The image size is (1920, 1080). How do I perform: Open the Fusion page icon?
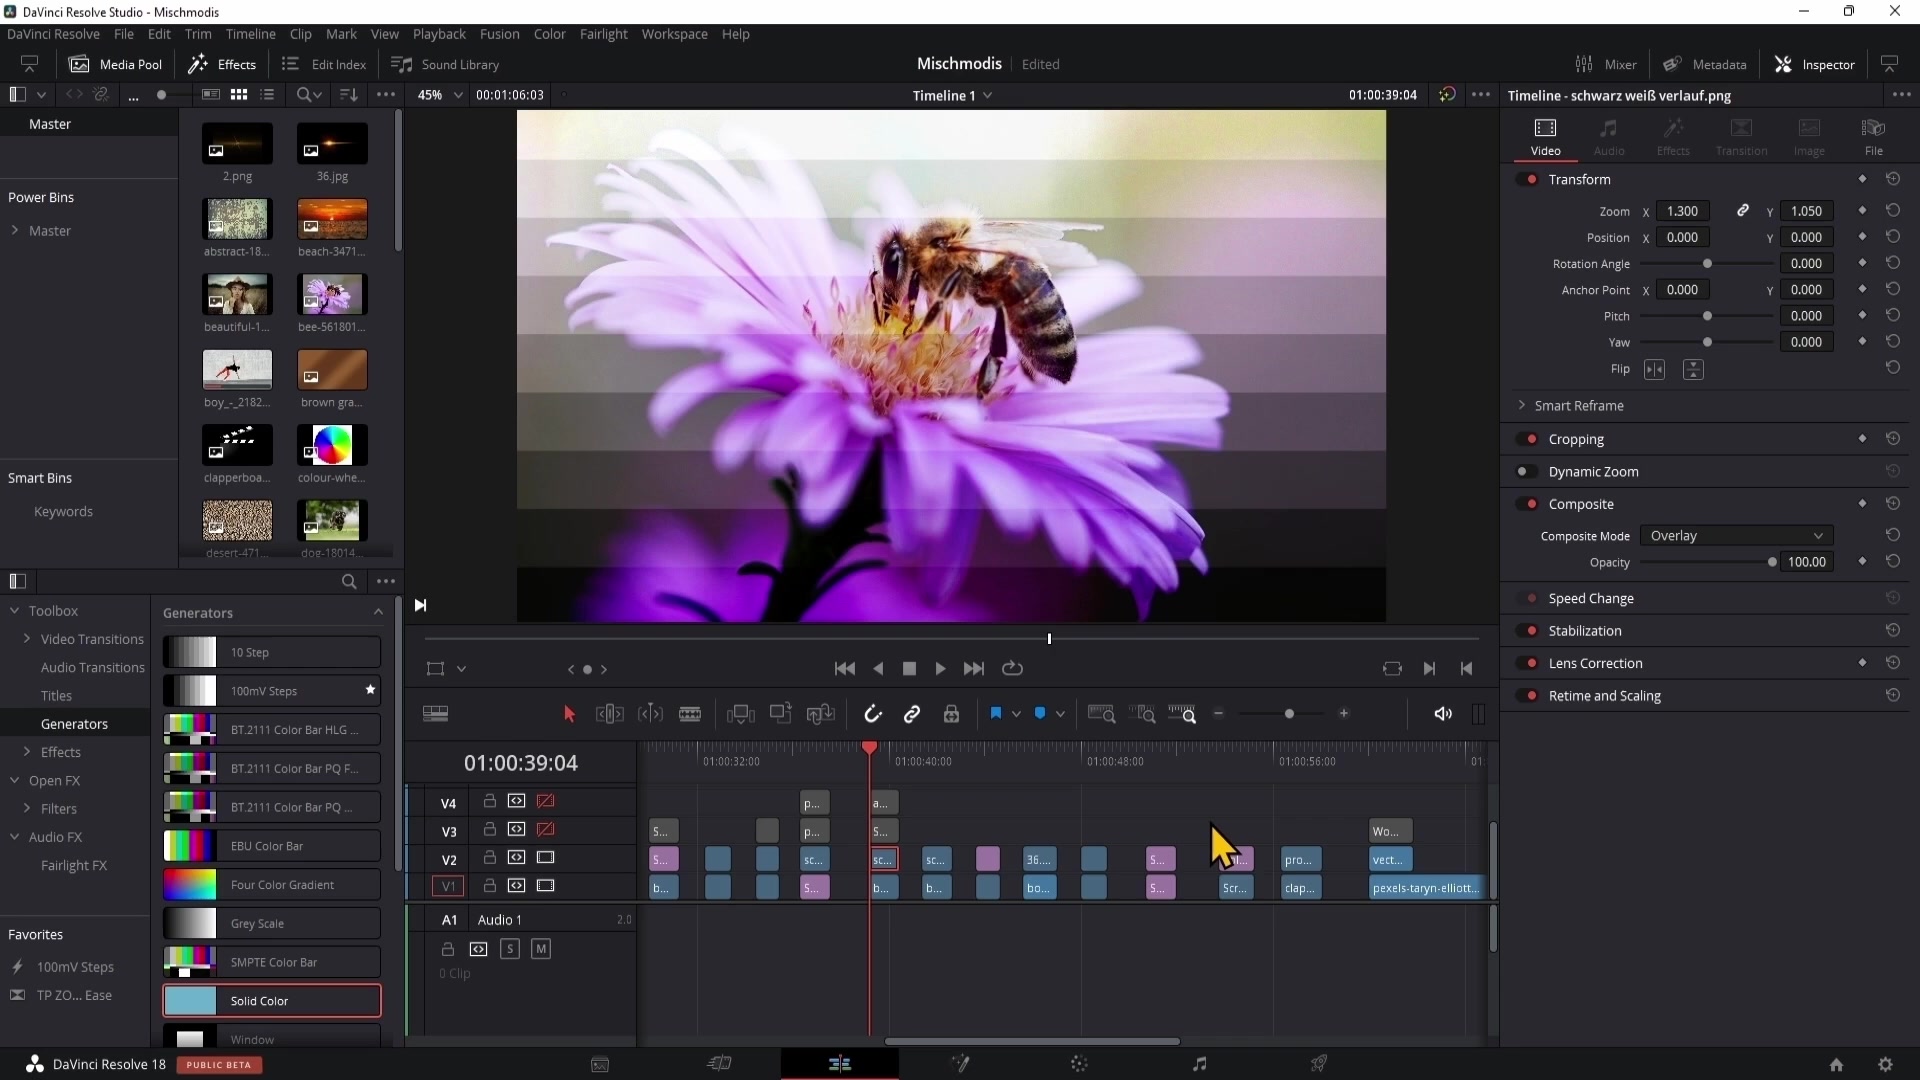(960, 1064)
